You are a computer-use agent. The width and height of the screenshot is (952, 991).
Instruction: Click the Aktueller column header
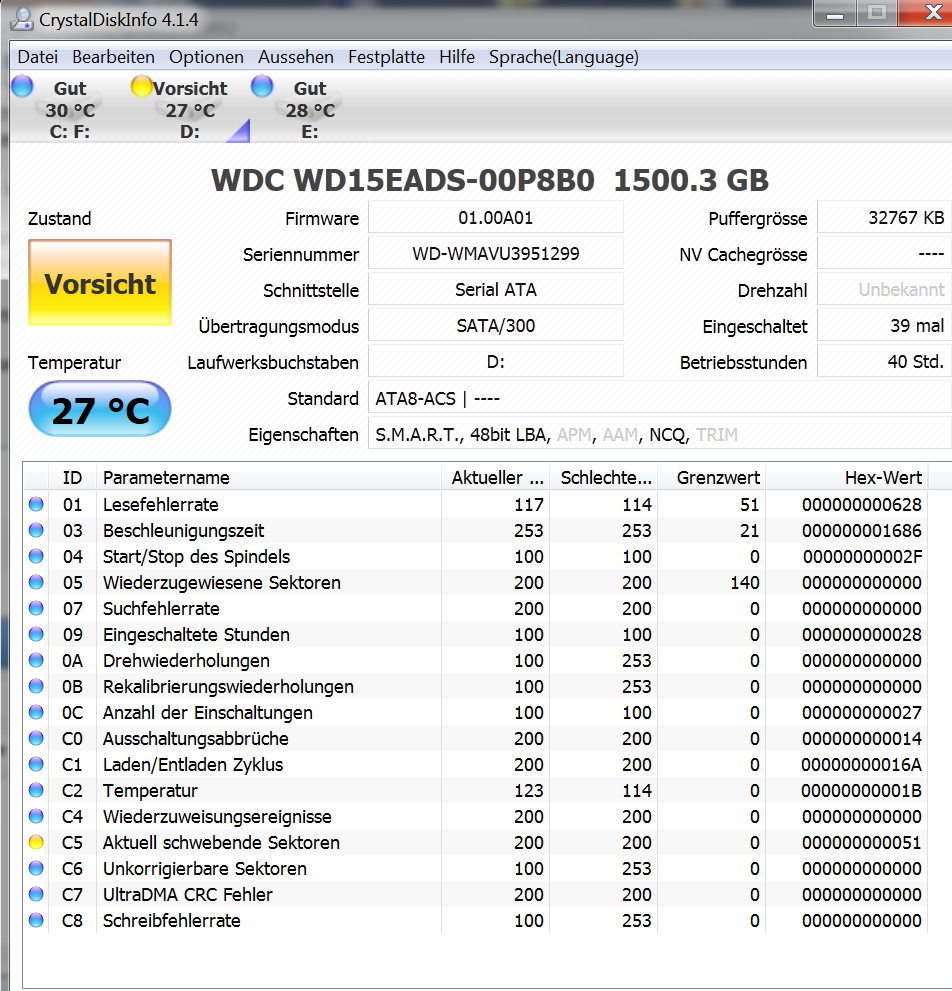coord(496,478)
